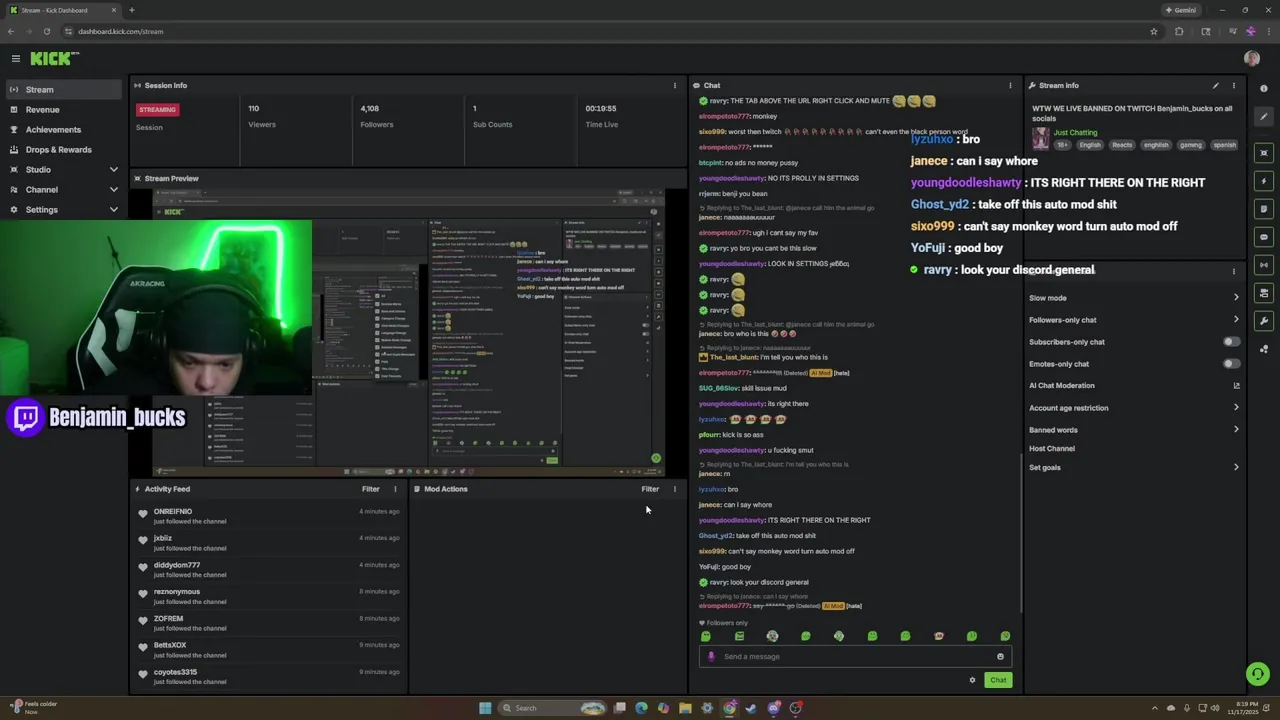1280x720 pixels.
Task: Click the wrench icon in the right rail
Action: [1264, 321]
